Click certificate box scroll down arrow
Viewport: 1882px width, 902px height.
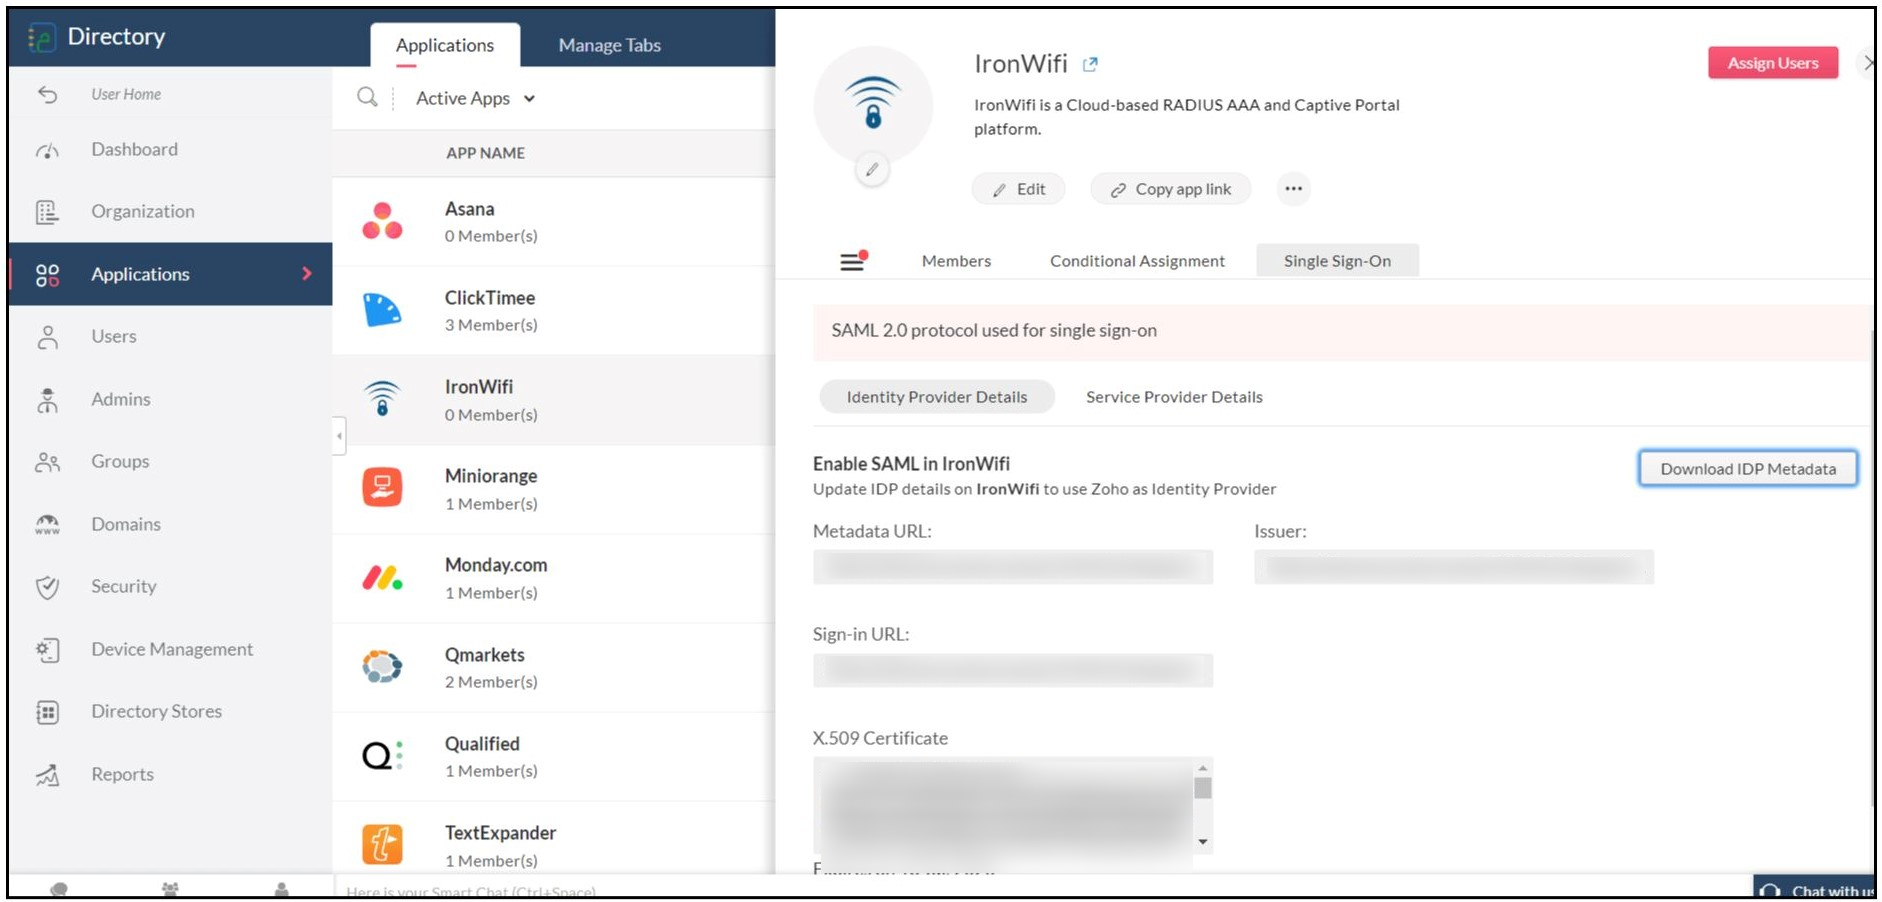pyautogui.click(x=1203, y=842)
